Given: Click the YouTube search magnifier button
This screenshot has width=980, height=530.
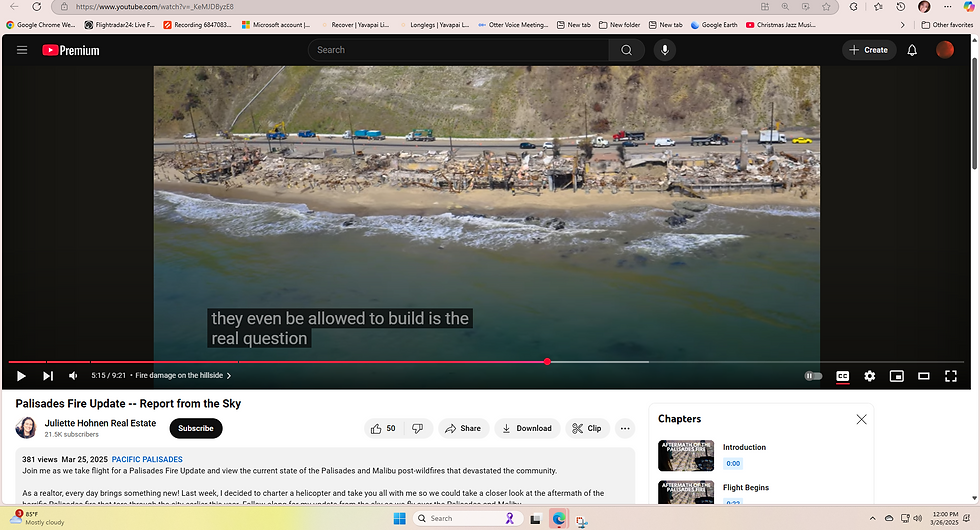Looking at the screenshot, I should click(x=626, y=50).
